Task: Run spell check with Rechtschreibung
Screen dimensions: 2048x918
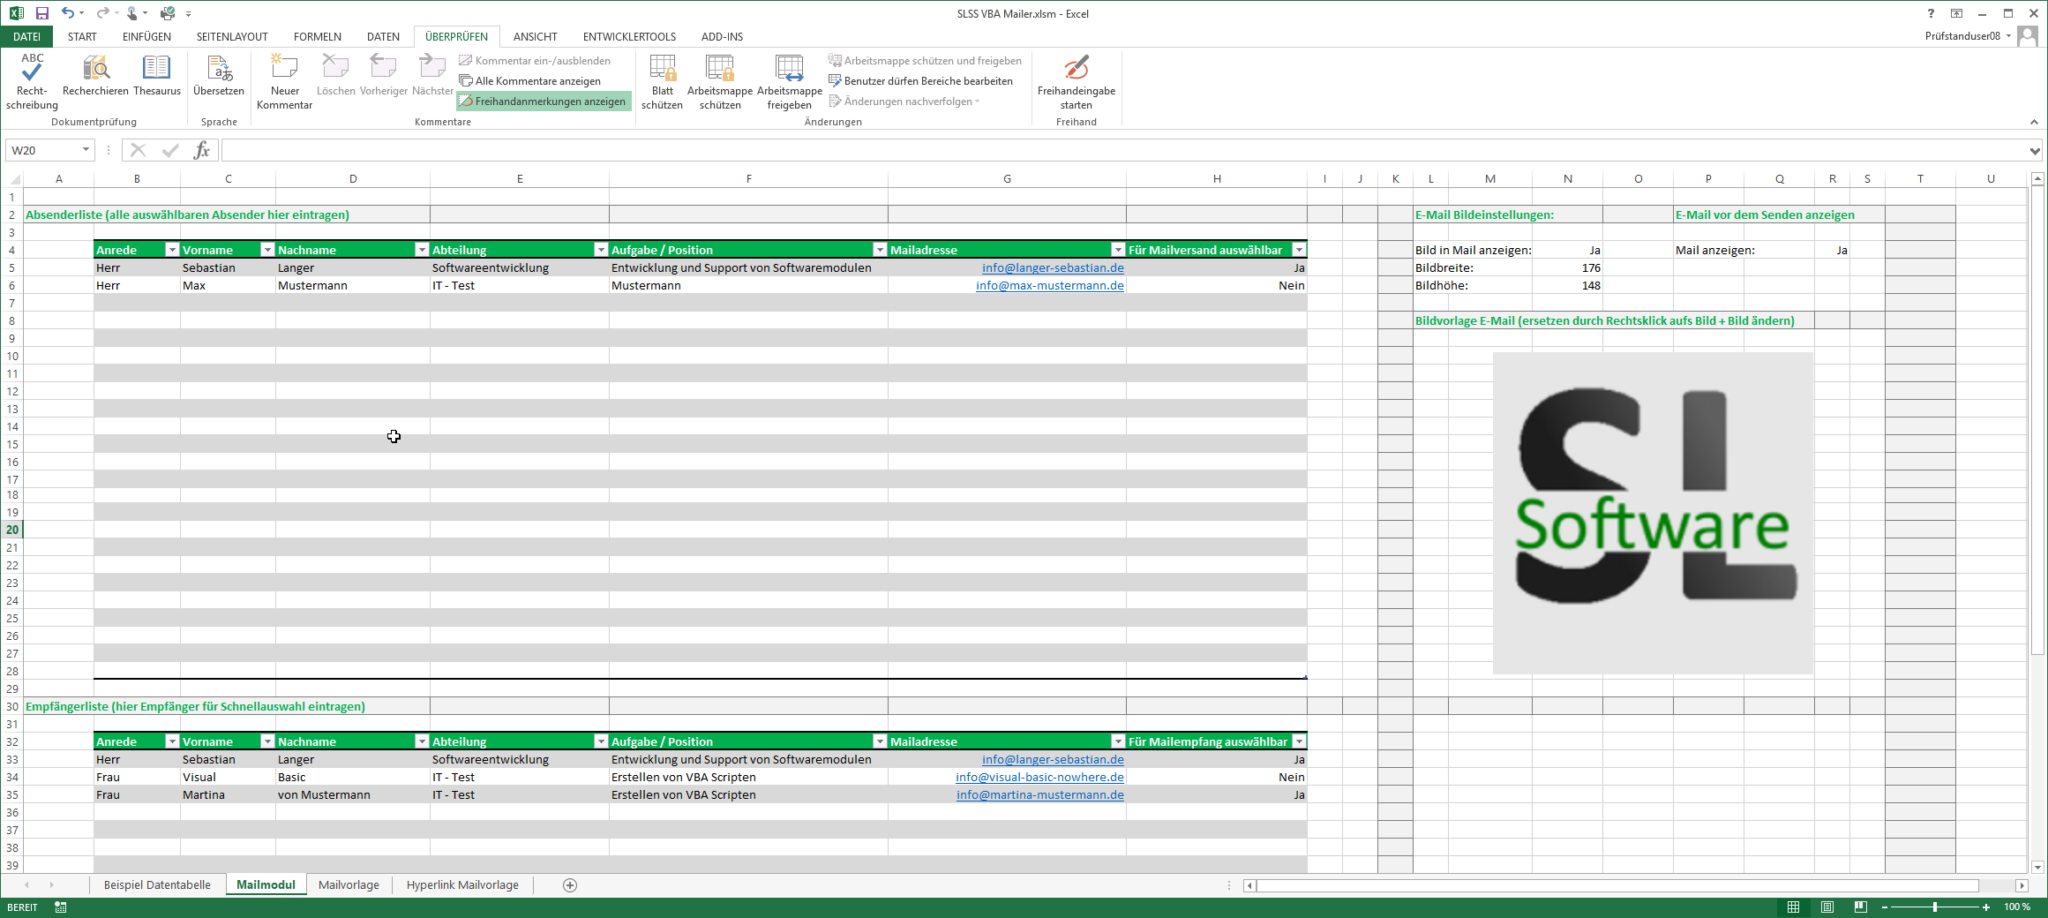Action: point(31,82)
